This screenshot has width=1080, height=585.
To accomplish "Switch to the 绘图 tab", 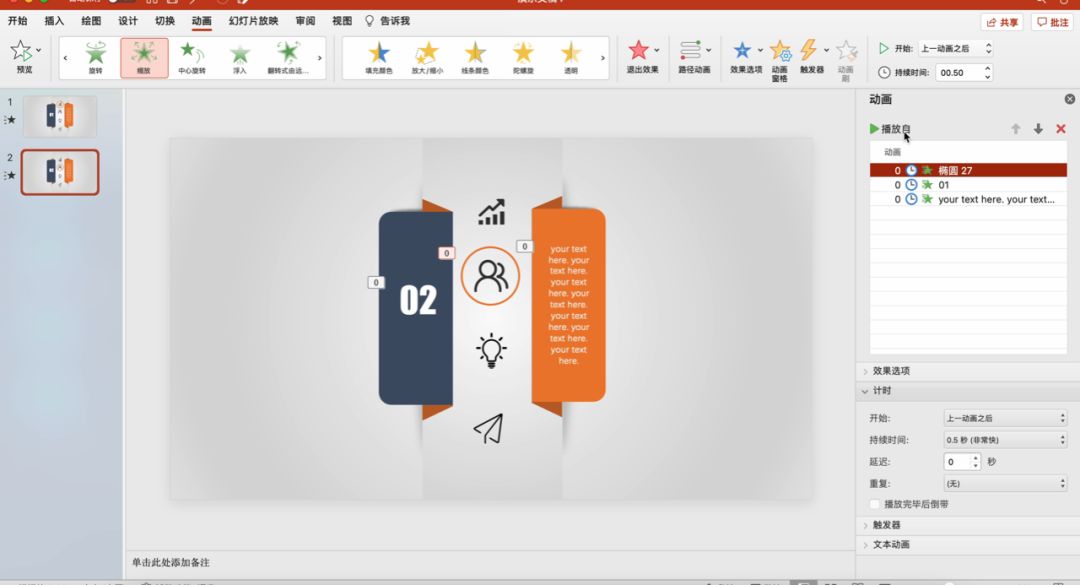I will [x=91, y=21].
